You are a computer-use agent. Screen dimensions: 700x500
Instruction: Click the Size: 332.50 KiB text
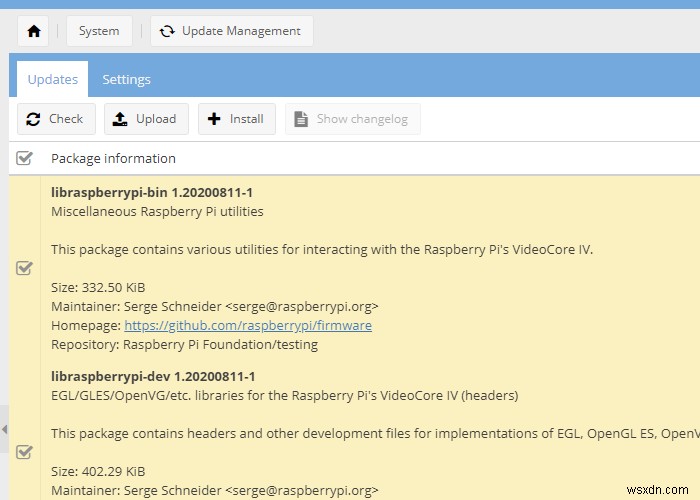(x=98, y=288)
